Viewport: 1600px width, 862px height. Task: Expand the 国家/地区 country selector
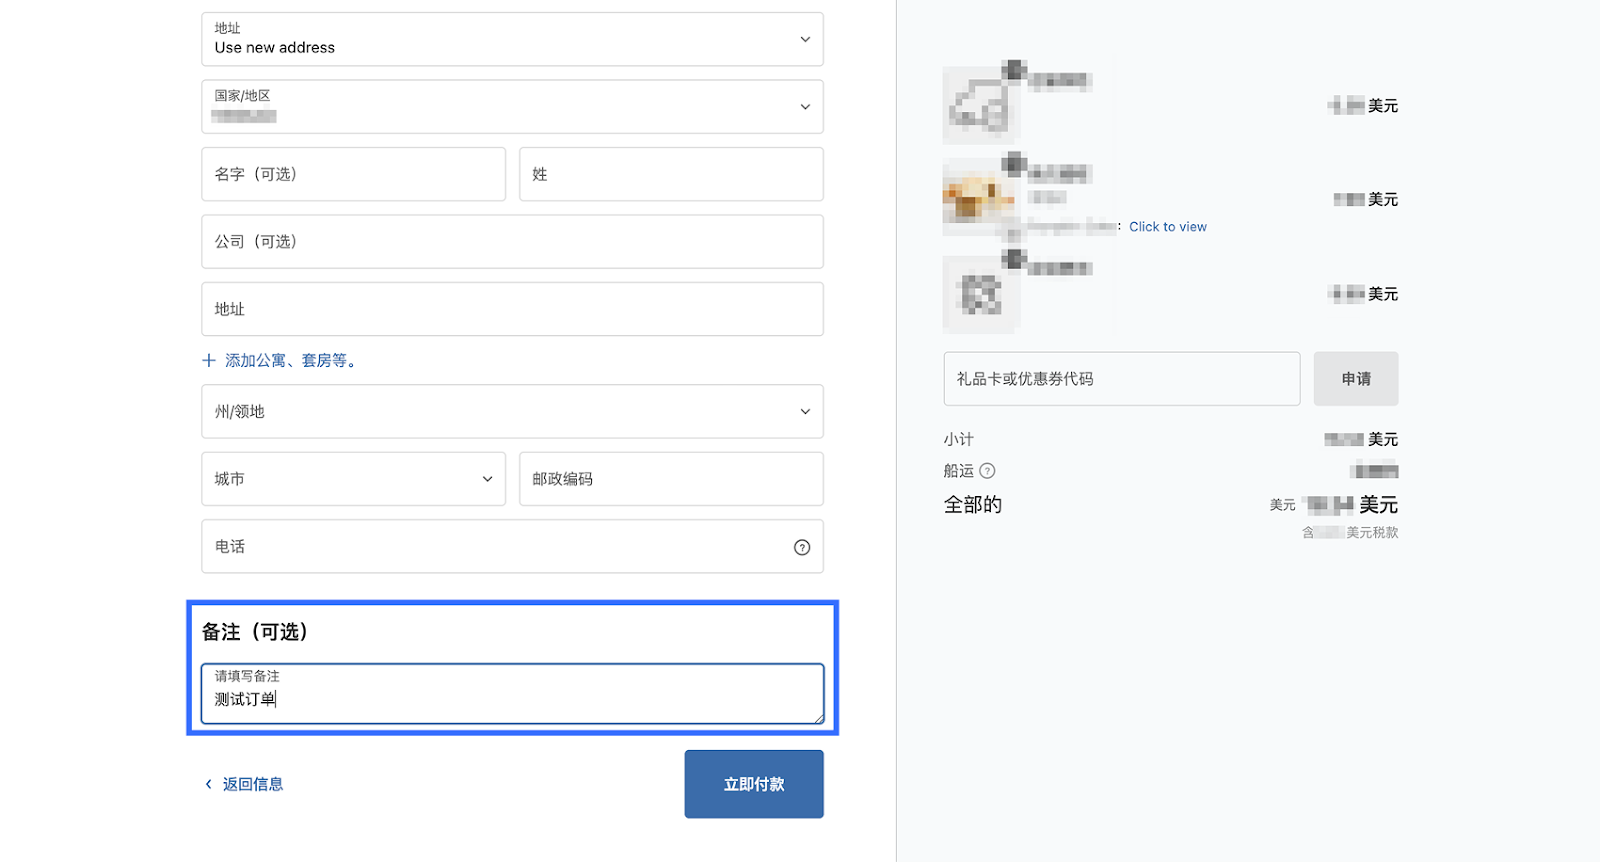coord(511,107)
